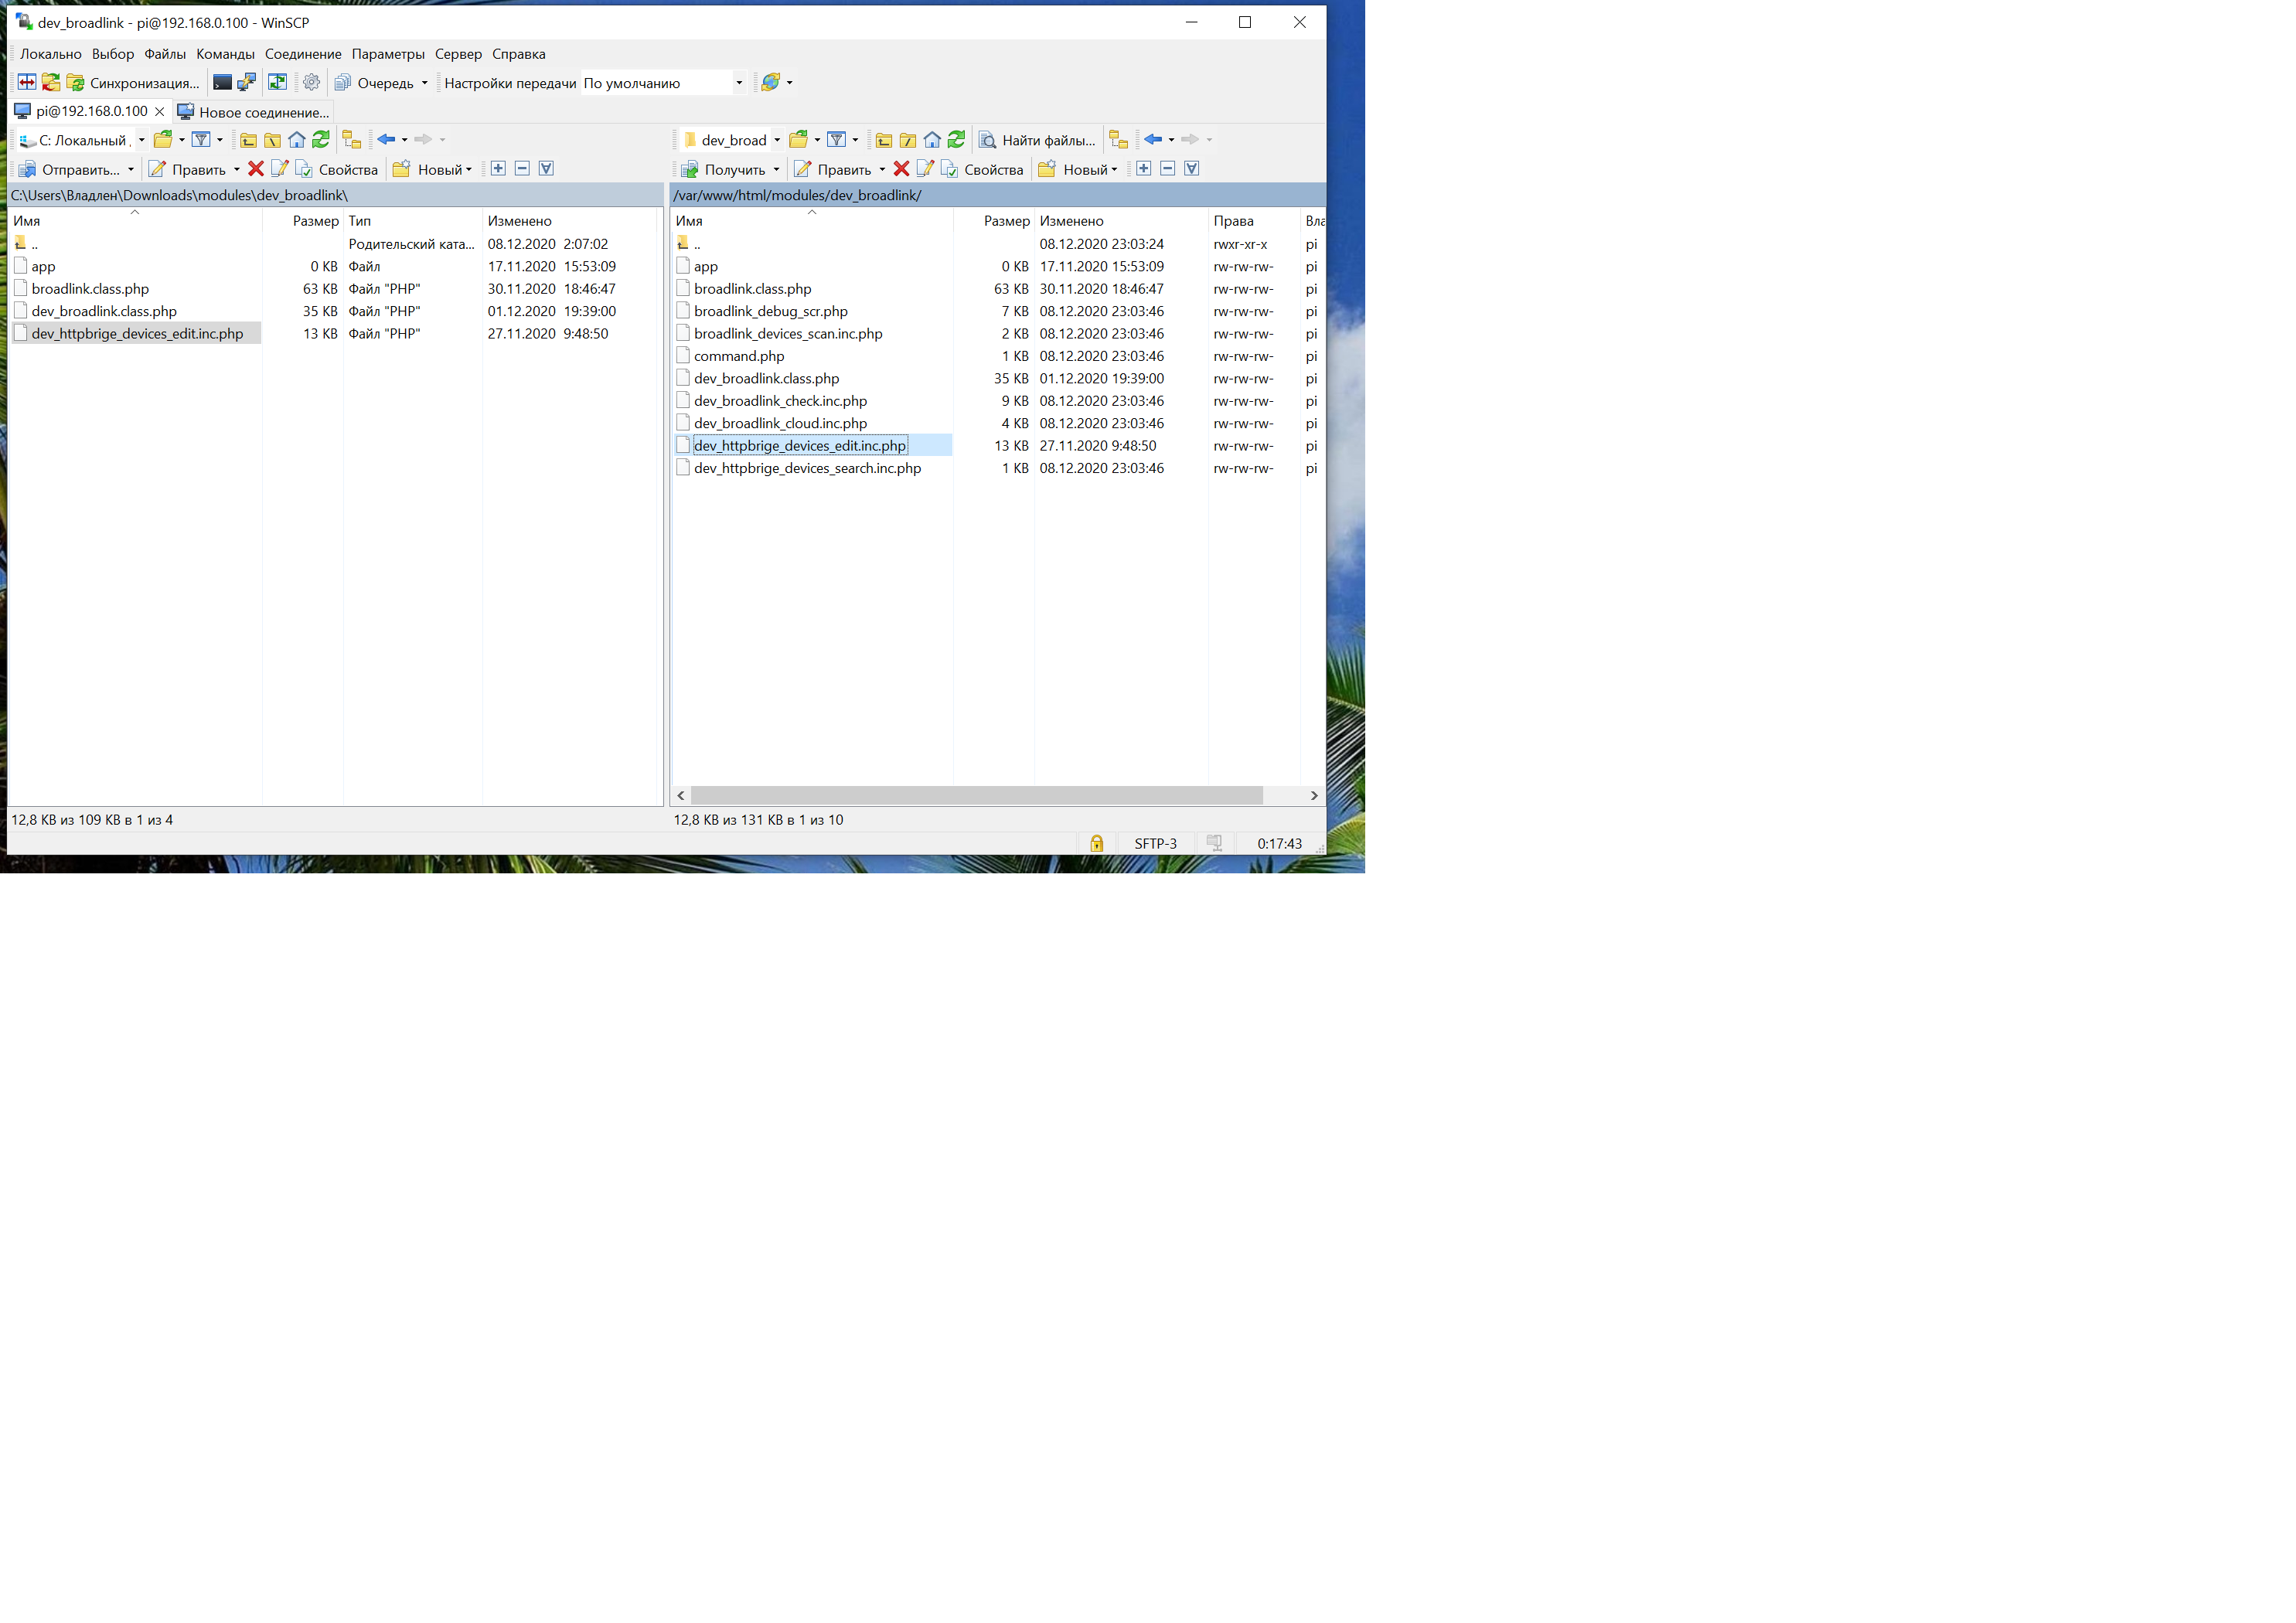The height and width of the screenshot is (1623, 2296).
Task: Click local Select Files plus icon
Action: pyautogui.click(x=498, y=169)
